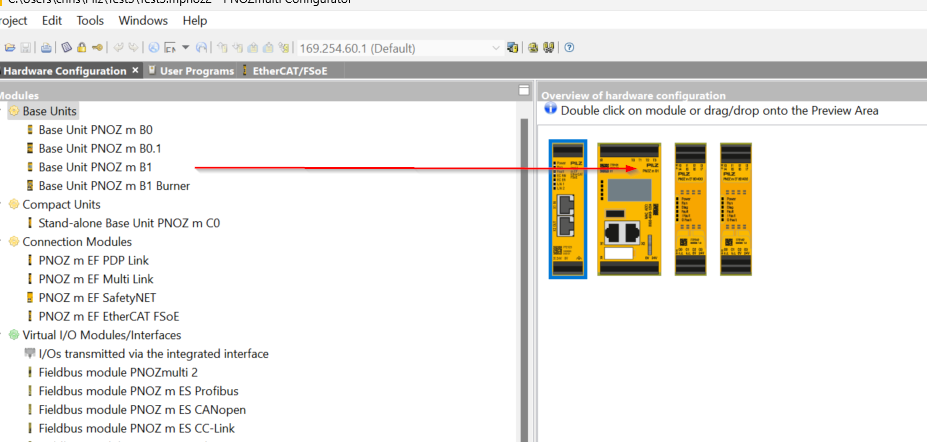Click the blue info icon in the overview hint
Image resolution: width=927 pixels, height=442 pixels.
(x=550, y=109)
